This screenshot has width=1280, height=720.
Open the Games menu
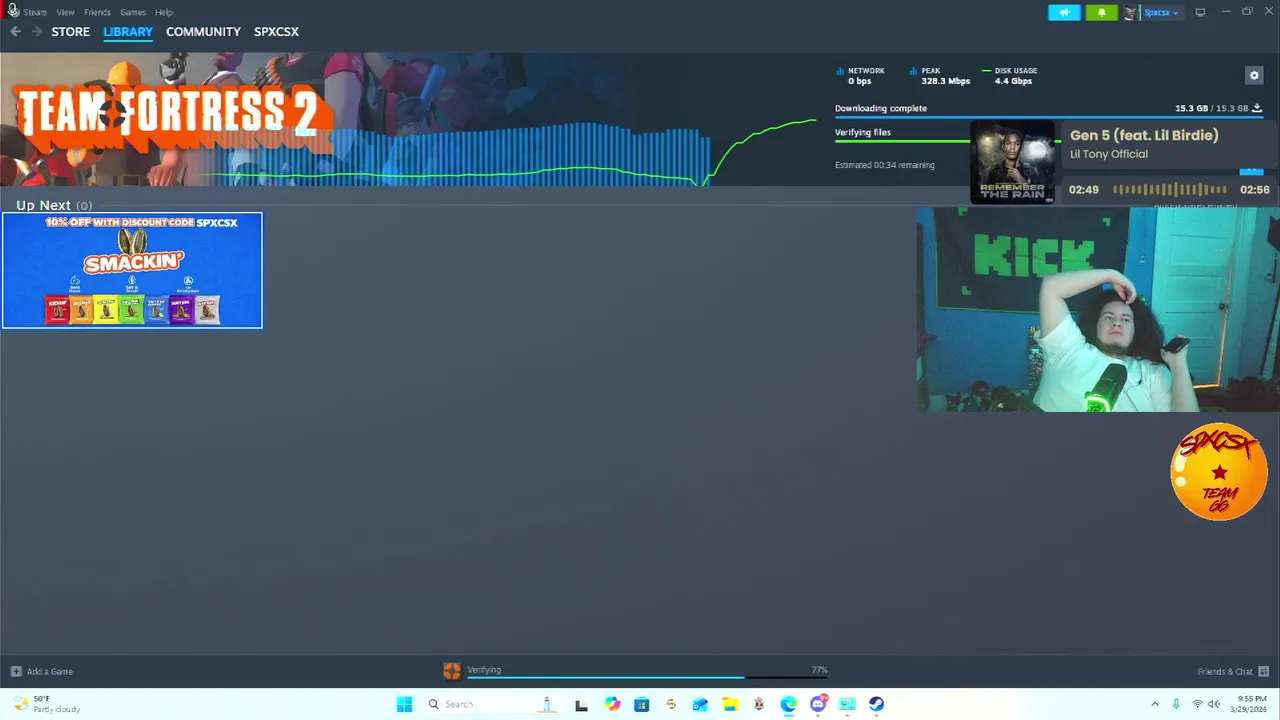click(x=133, y=12)
